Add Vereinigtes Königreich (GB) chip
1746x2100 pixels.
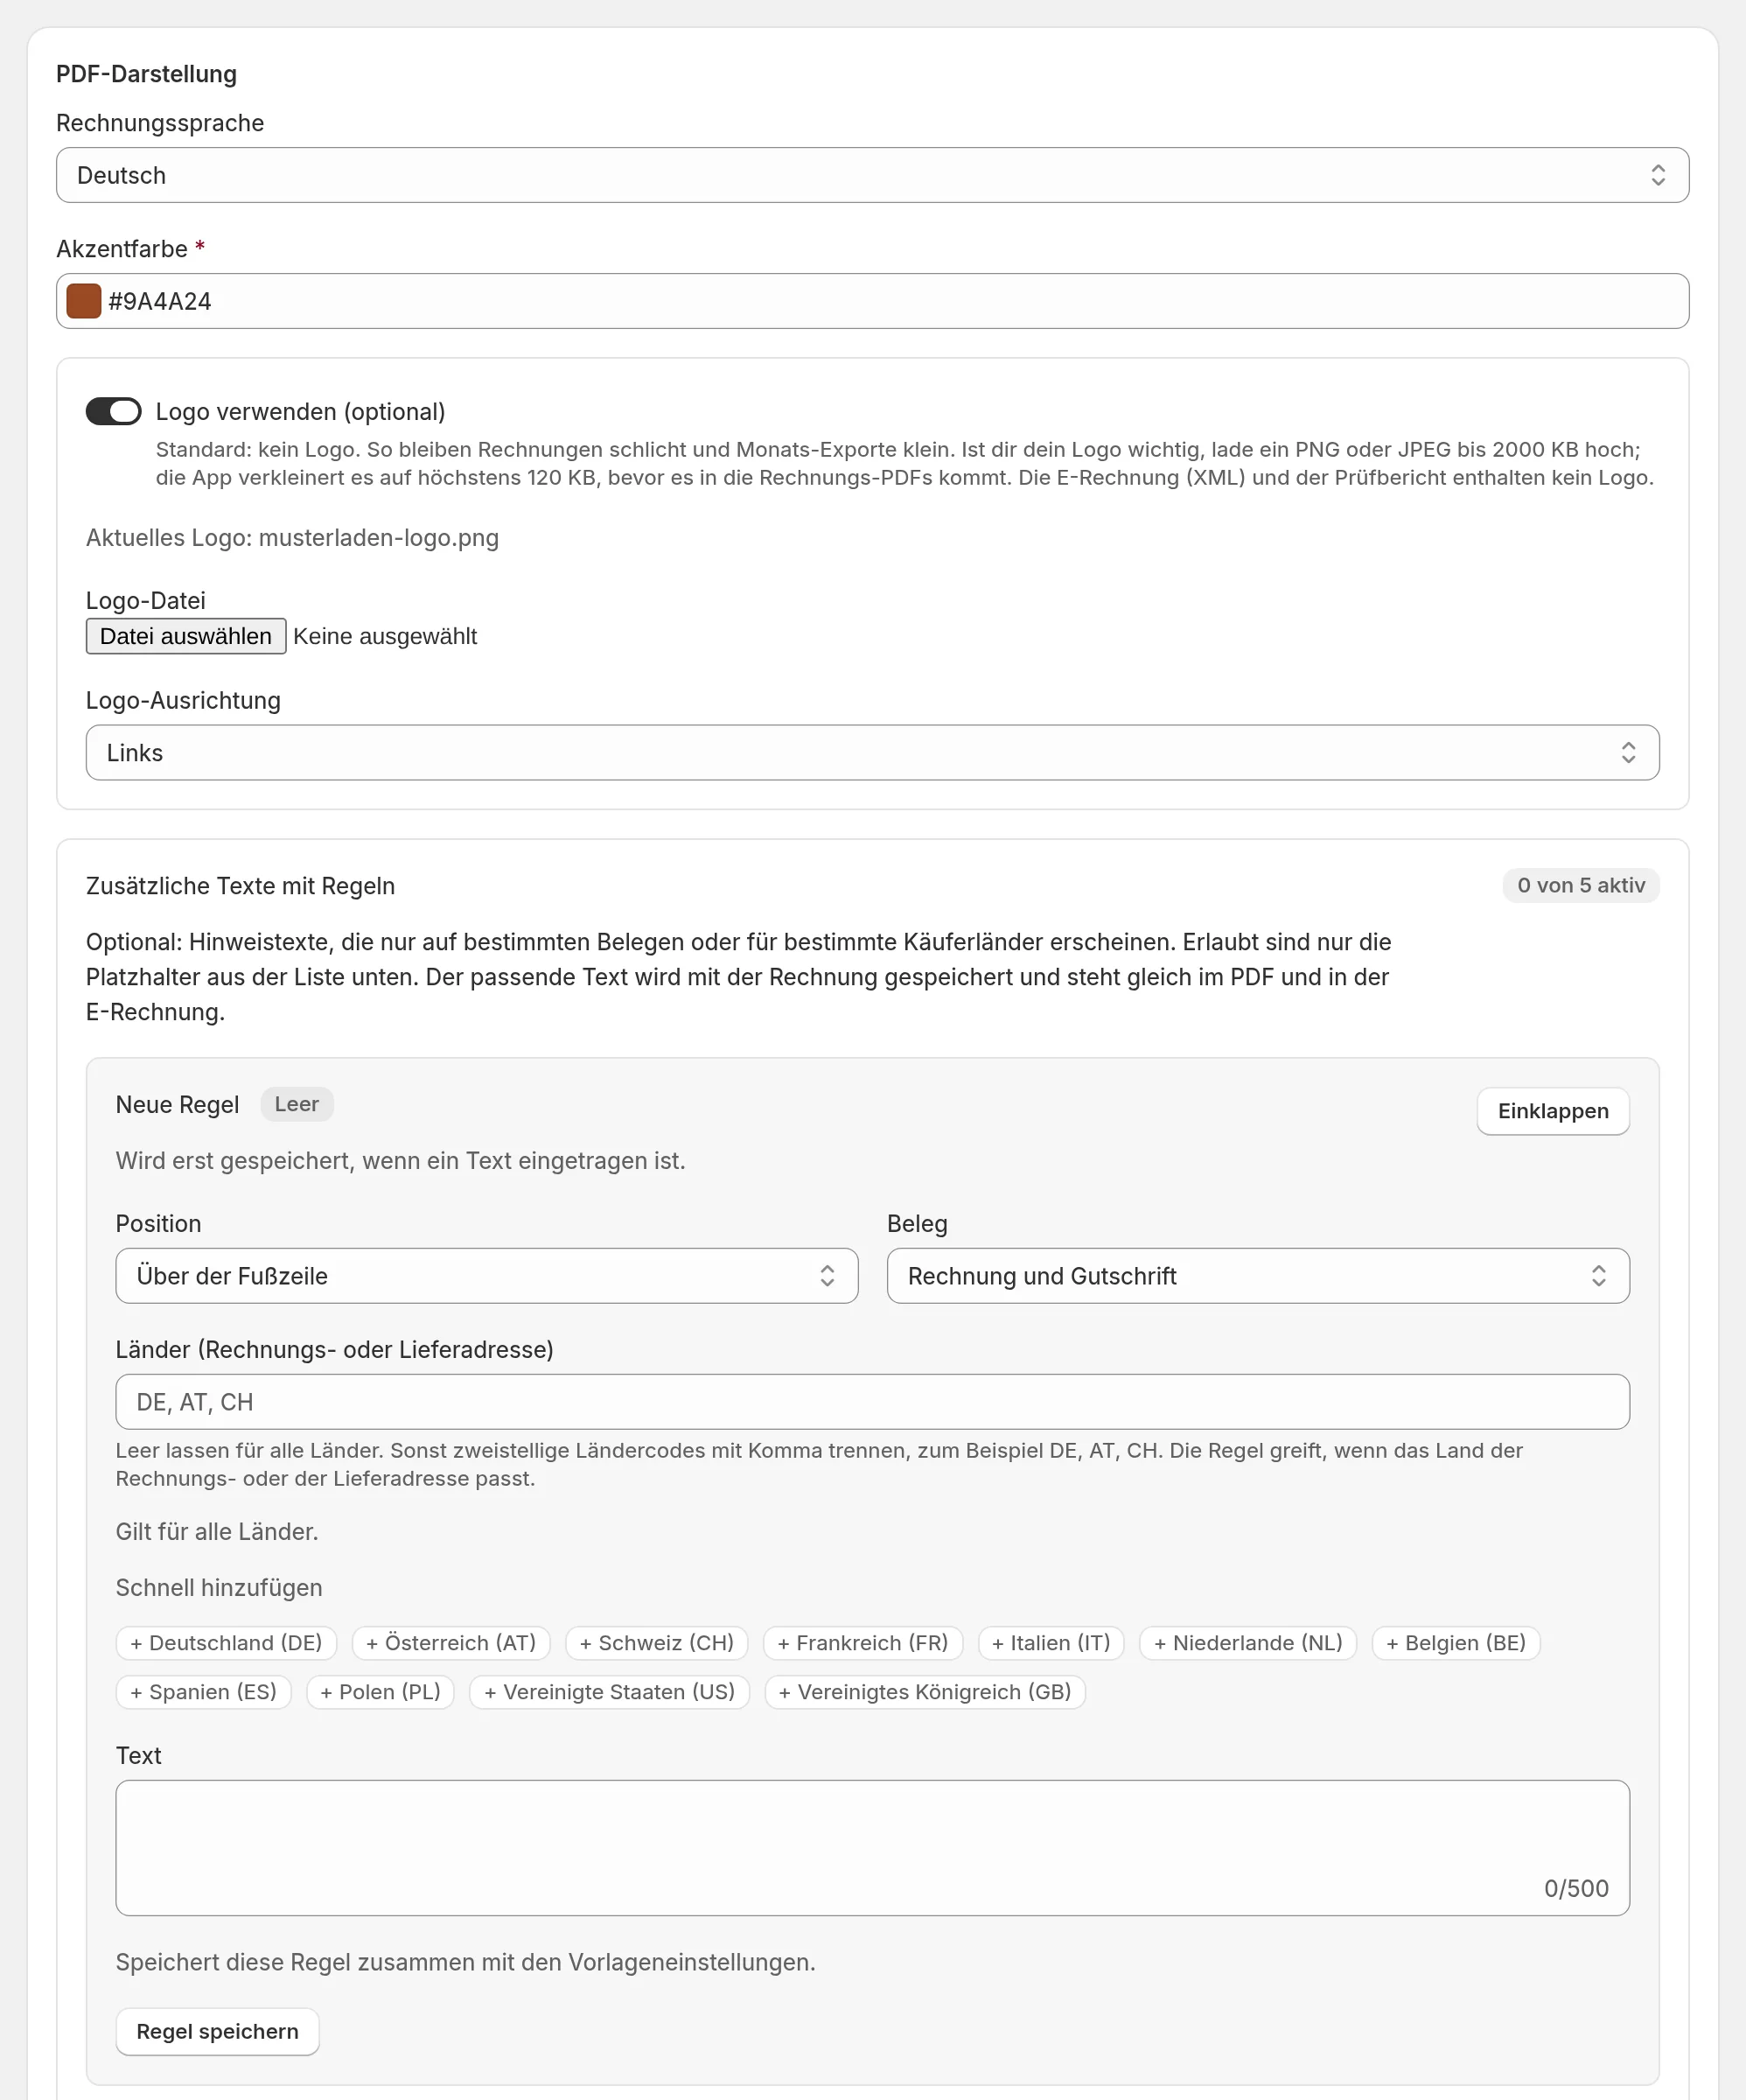[x=925, y=1692]
